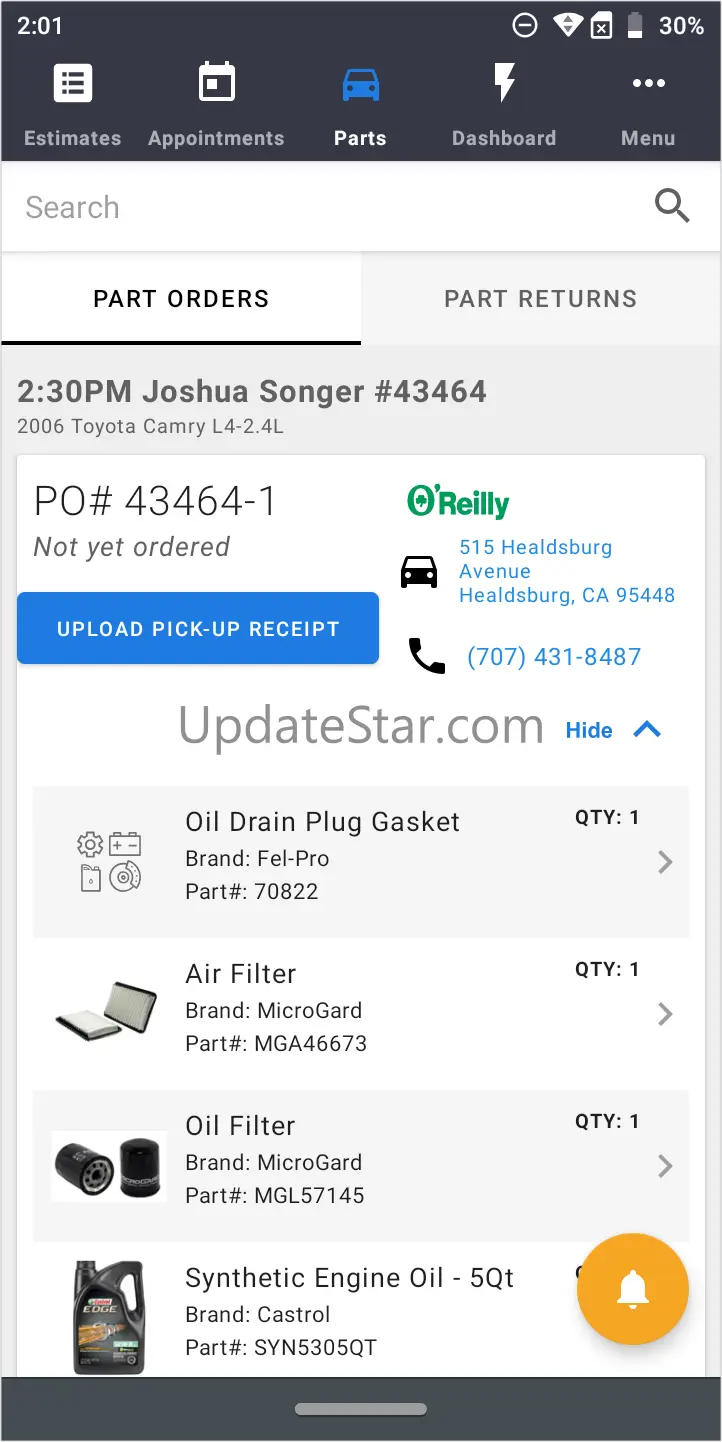Open the Dashboard lightning bolt icon

[x=504, y=85]
